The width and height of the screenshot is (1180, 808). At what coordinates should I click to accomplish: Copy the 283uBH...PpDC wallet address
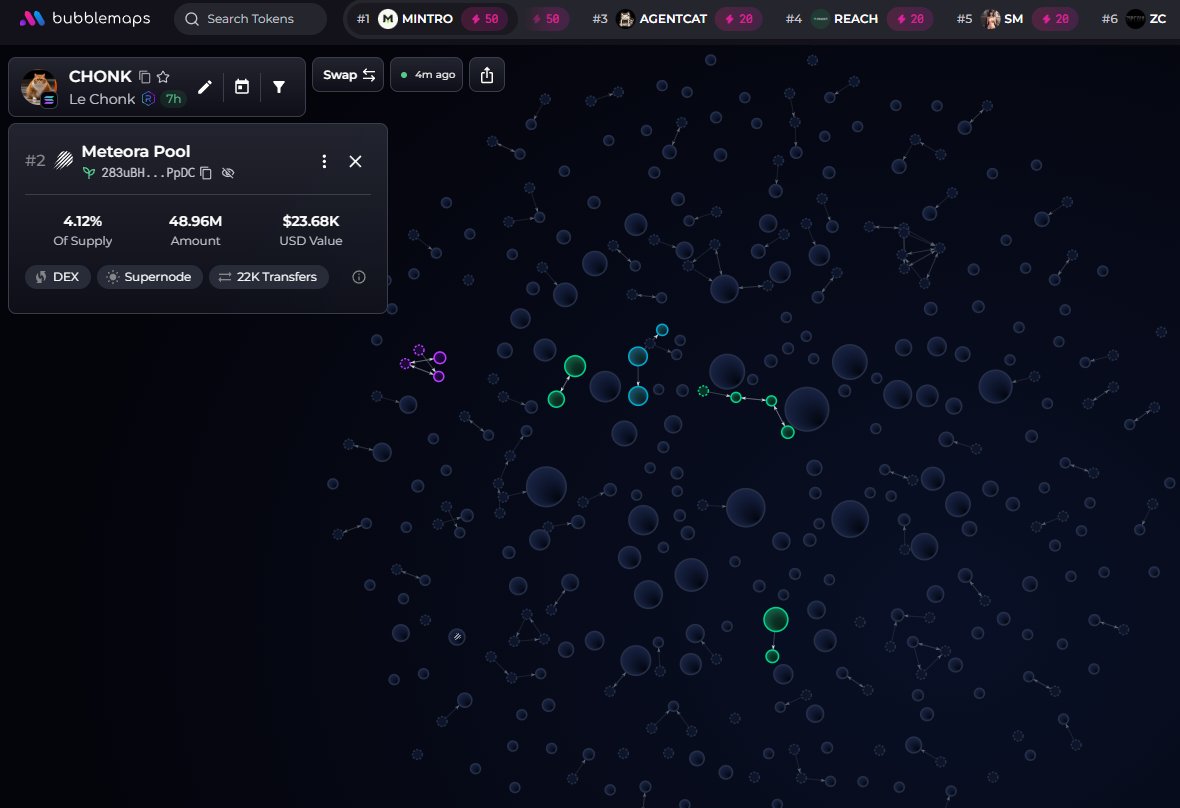pyautogui.click(x=206, y=173)
